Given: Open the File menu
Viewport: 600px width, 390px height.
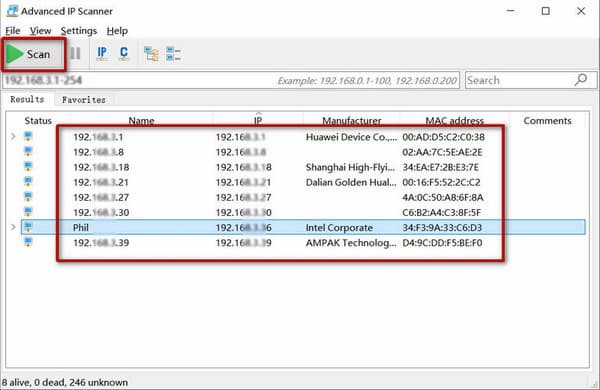Looking at the screenshot, I should 13,31.
